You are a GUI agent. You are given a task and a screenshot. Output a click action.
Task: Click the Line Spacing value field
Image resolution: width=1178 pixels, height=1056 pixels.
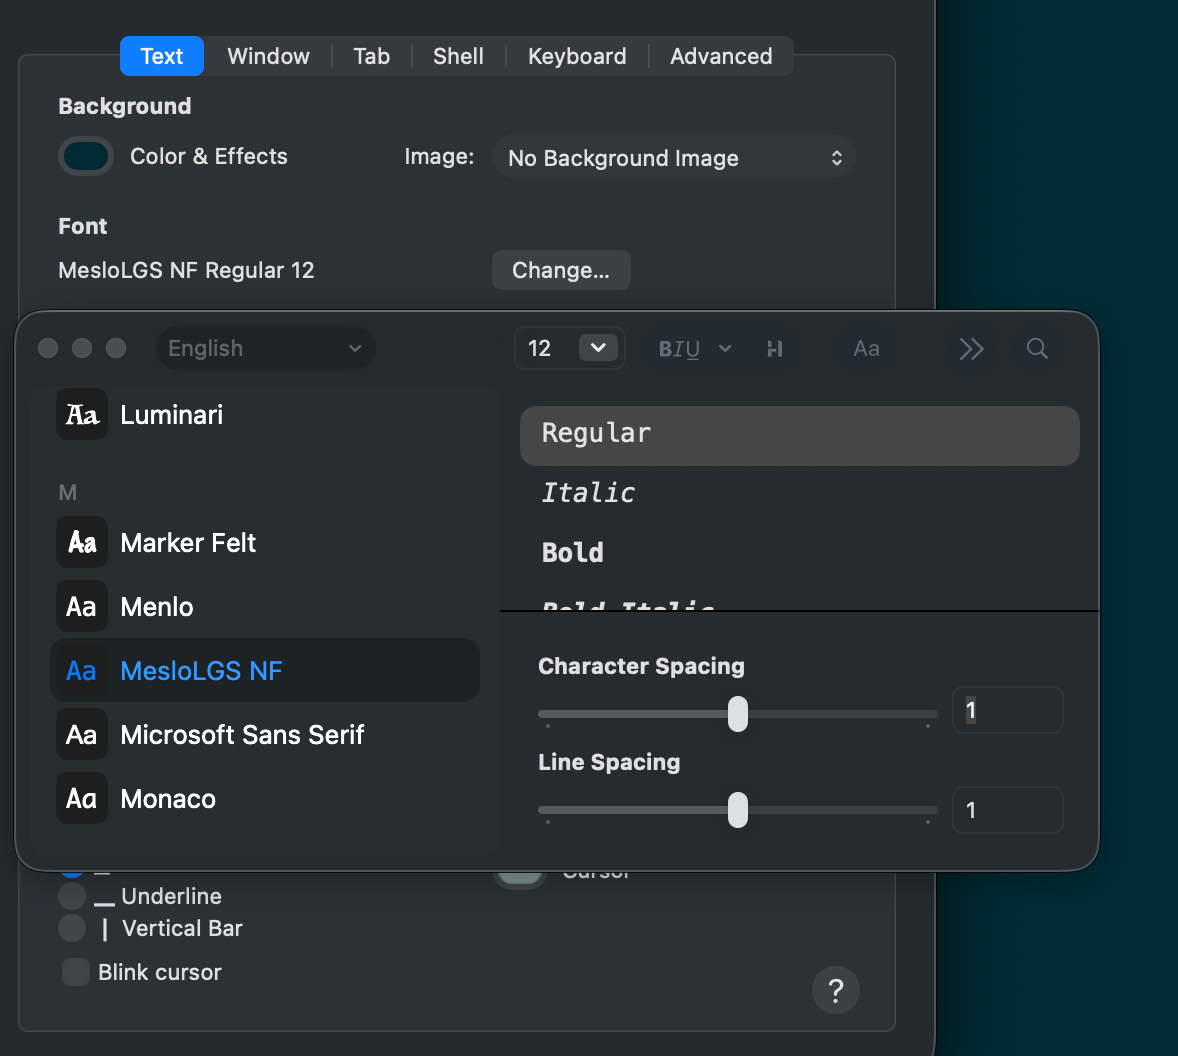pyautogui.click(x=1007, y=810)
